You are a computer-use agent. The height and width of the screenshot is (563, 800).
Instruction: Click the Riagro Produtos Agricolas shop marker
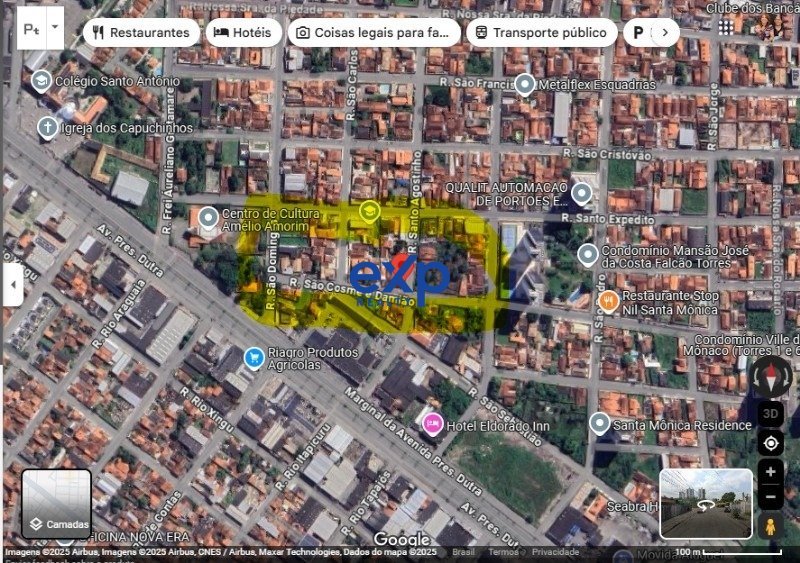pyautogui.click(x=254, y=356)
